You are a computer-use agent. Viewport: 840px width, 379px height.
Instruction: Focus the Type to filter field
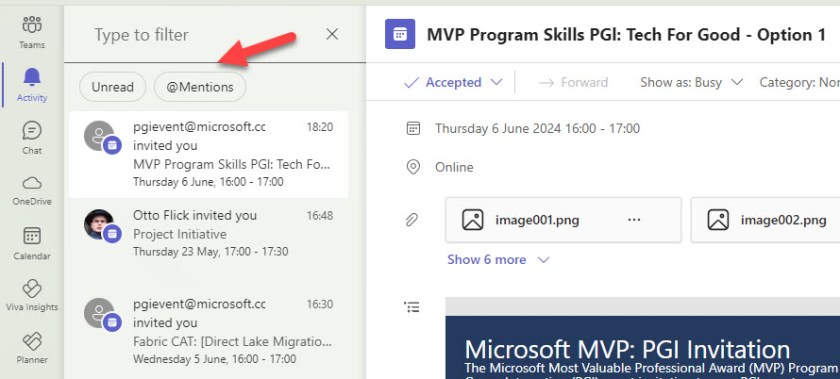click(204, 35)
